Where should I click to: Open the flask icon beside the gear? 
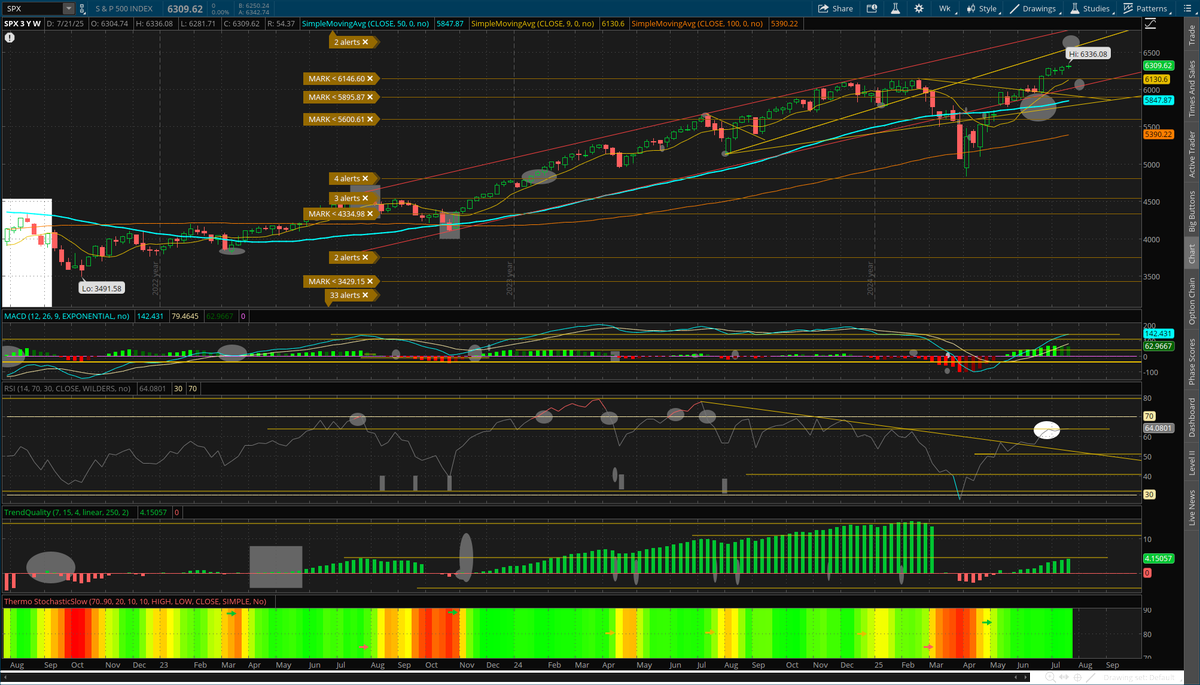click(896, 8)
